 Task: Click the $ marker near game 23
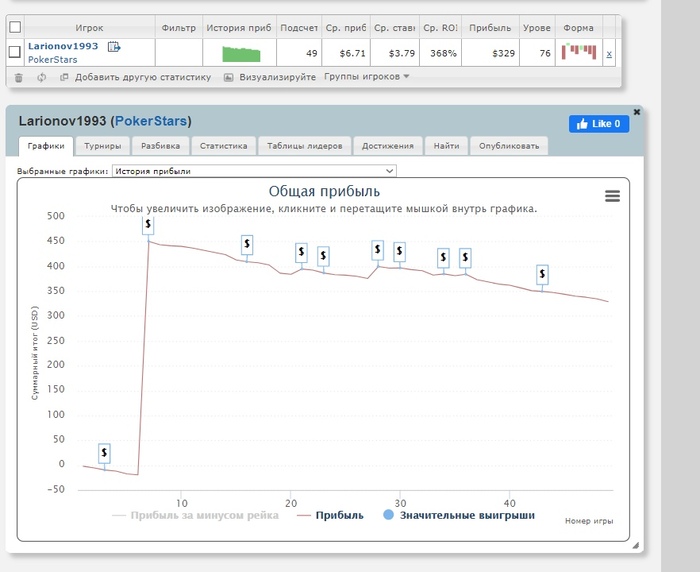pos(323,256)
